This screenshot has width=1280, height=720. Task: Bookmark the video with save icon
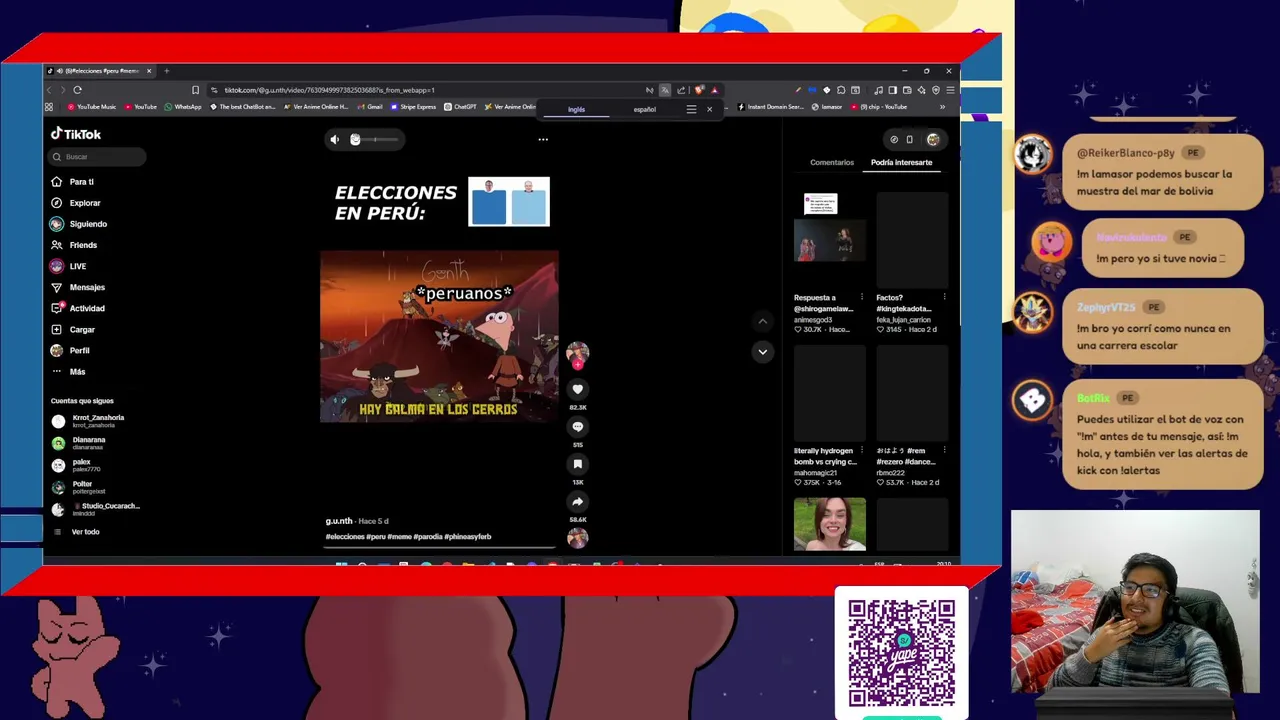pyautogui.click(x=577, y=464)
